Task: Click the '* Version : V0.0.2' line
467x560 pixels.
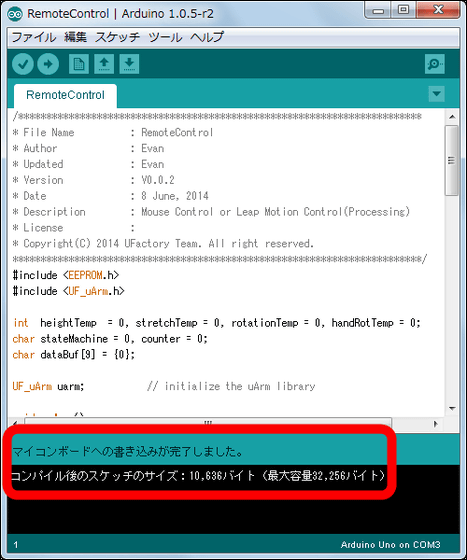Action: point(94,180)
